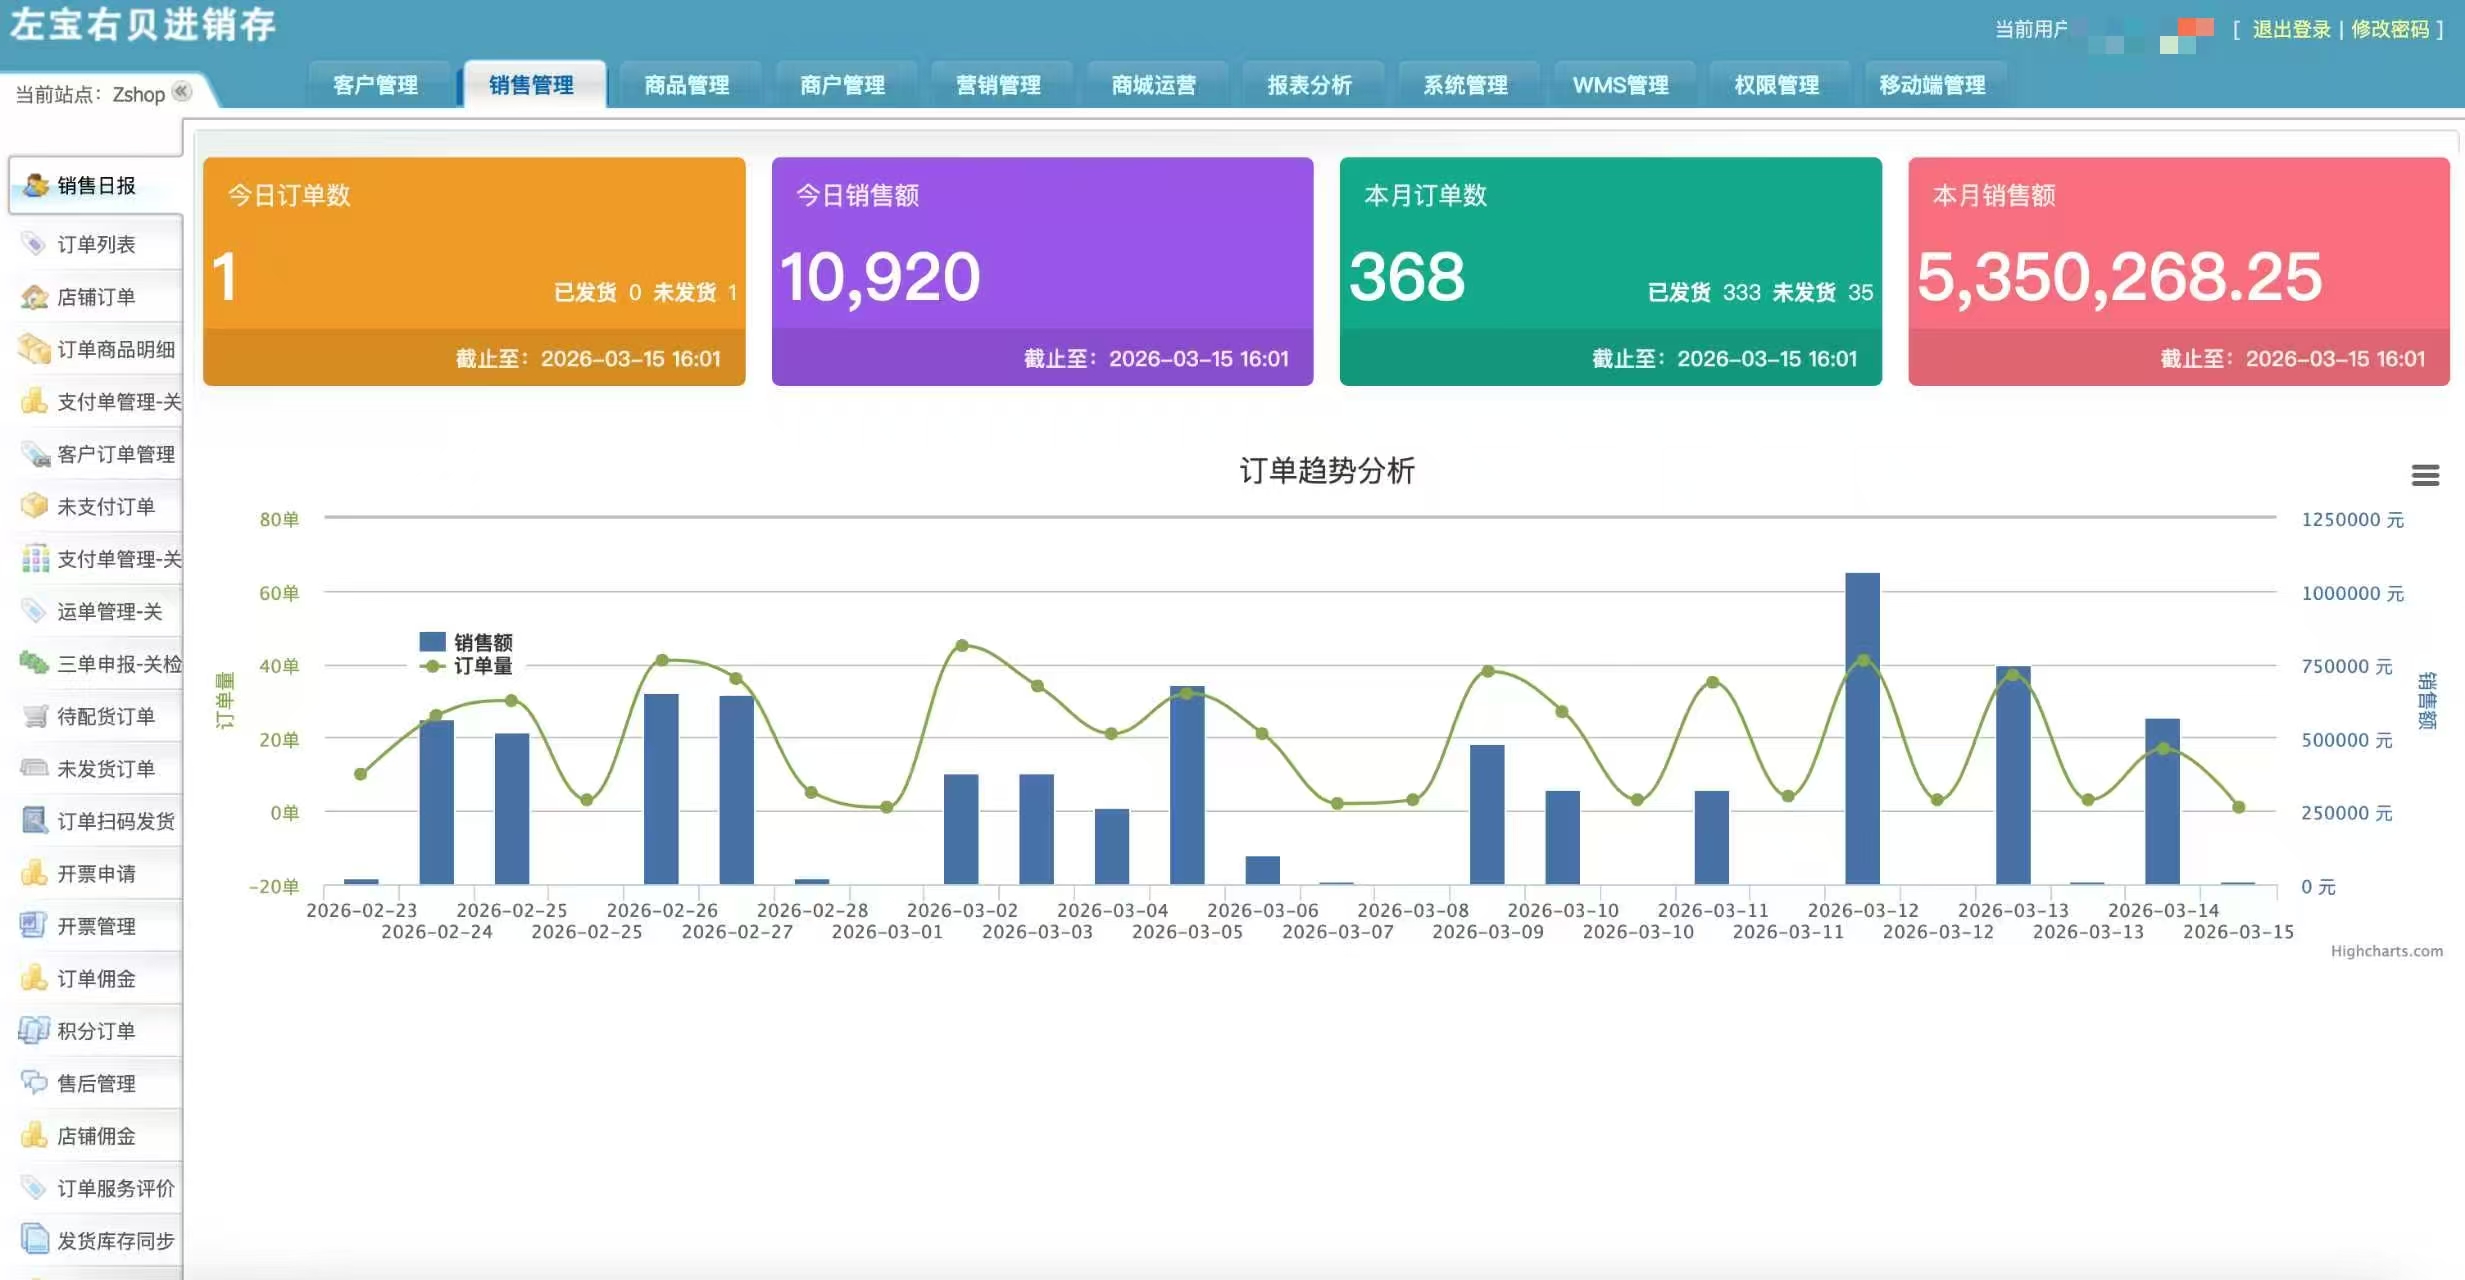Viewport: 2465px width, 1280px height.
Task: Open the 商品管理 tab
Action: tap(687, 85)
